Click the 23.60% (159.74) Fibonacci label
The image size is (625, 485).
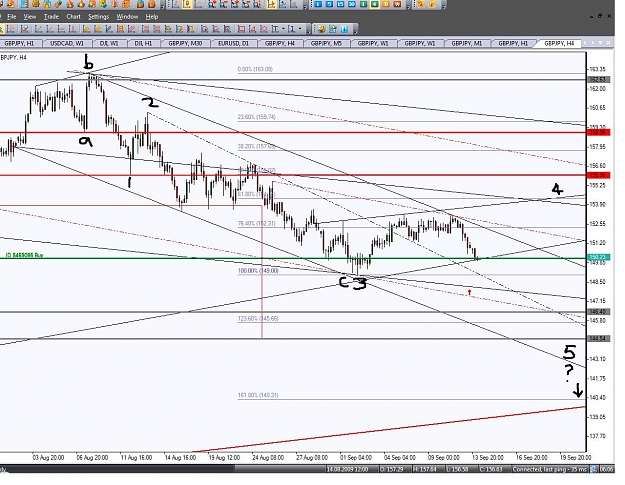tap(256, 117)
